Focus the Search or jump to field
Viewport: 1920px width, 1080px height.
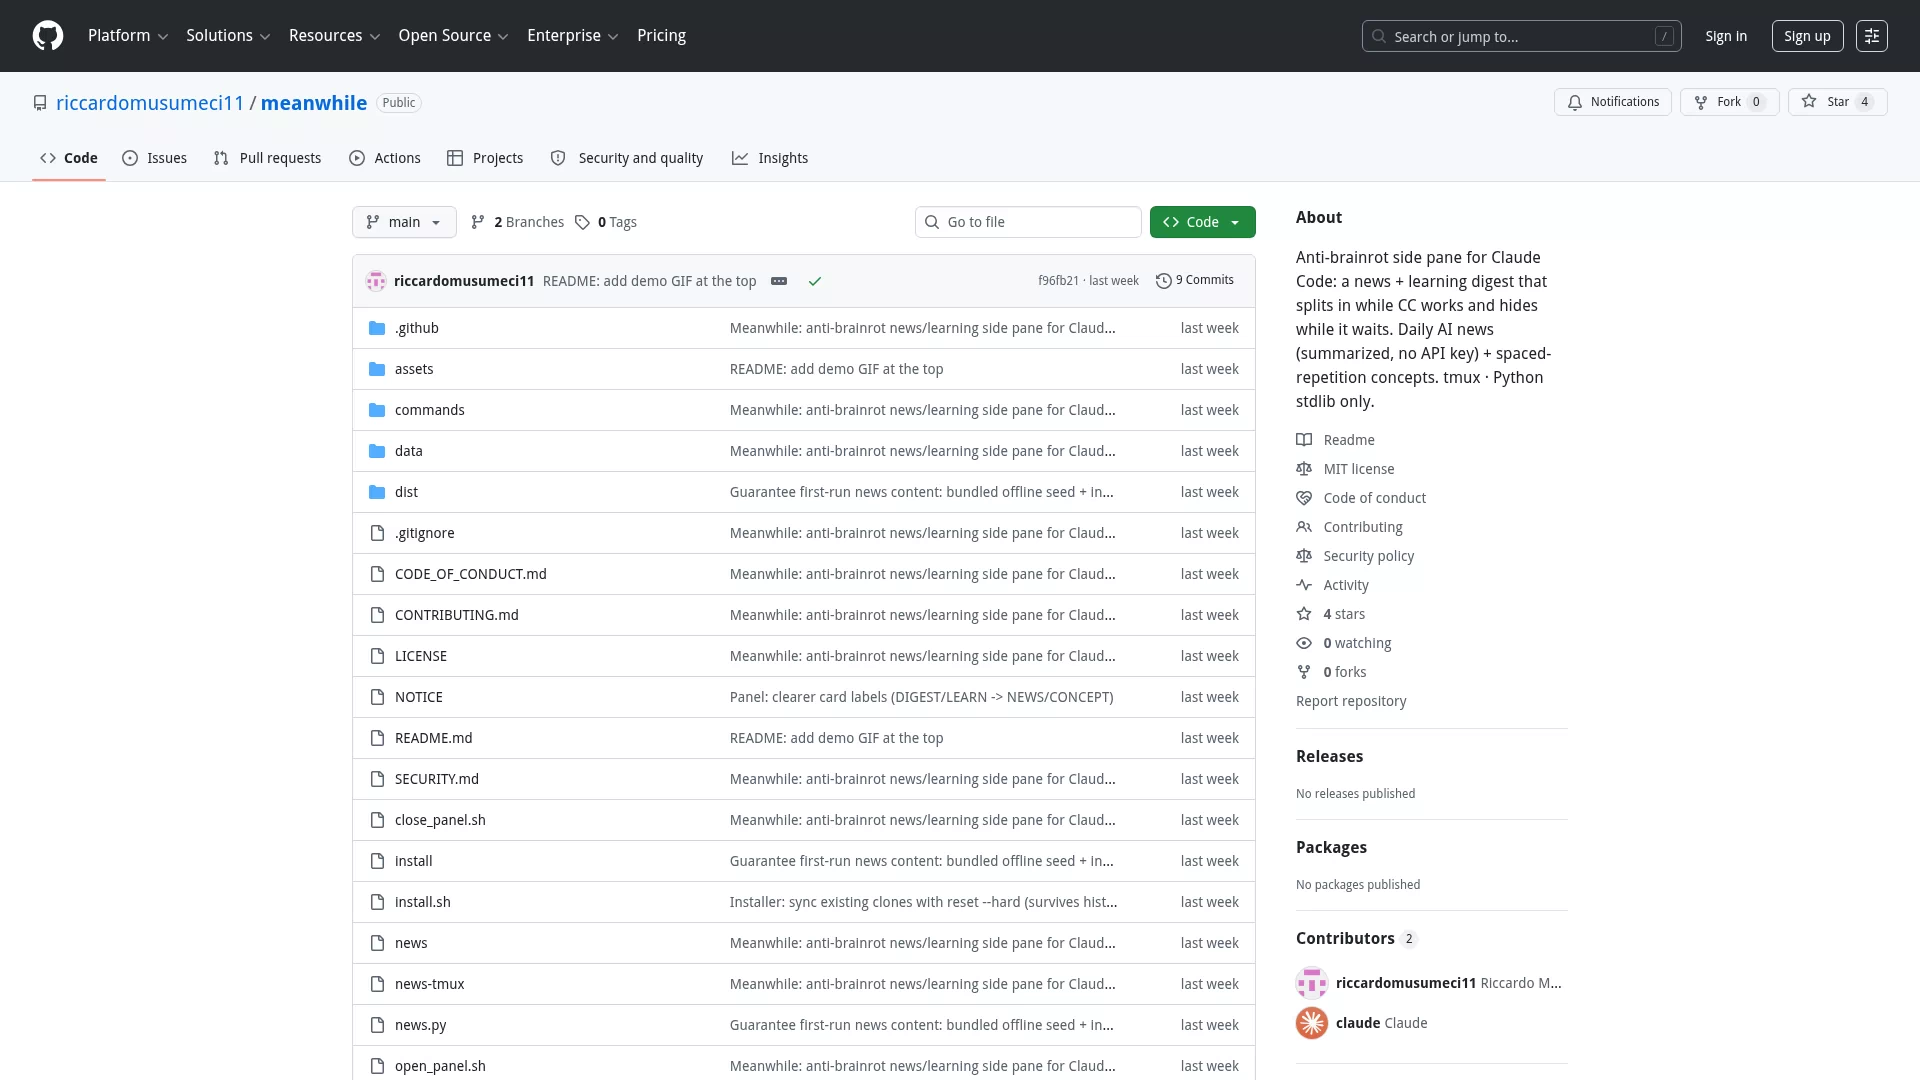pos(1521,36)
